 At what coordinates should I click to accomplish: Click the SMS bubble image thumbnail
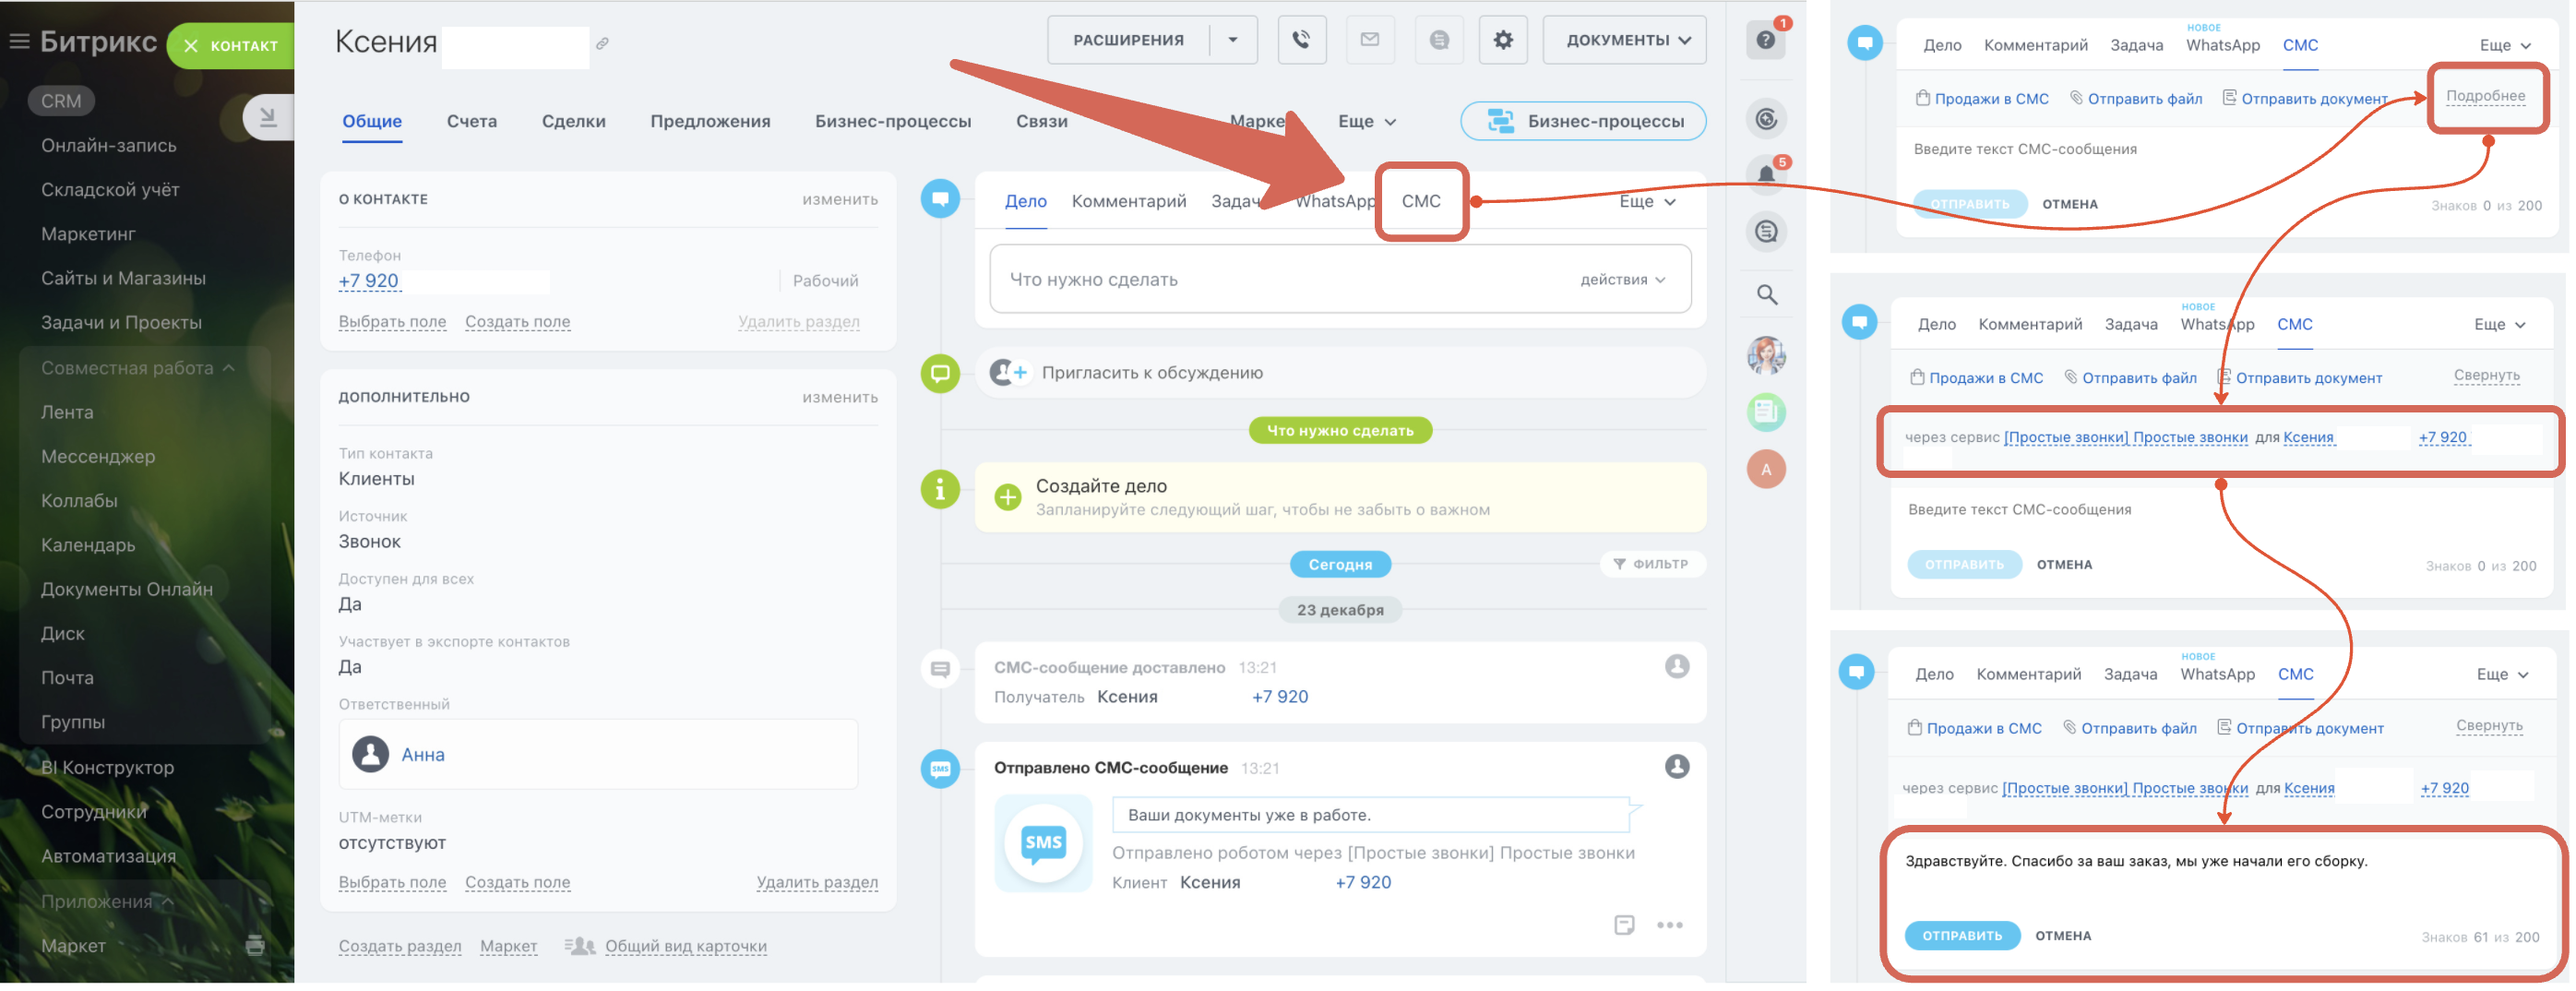point(1043,843)
